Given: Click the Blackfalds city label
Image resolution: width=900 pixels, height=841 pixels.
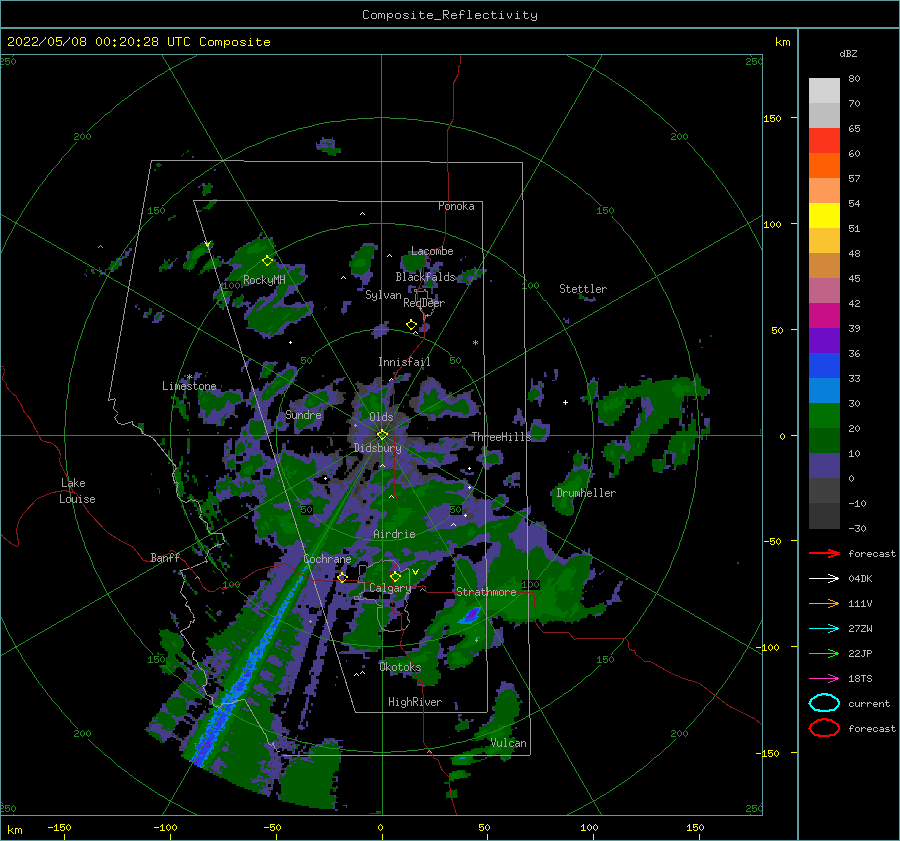Looking at the screenshot, I should (425, 277).
